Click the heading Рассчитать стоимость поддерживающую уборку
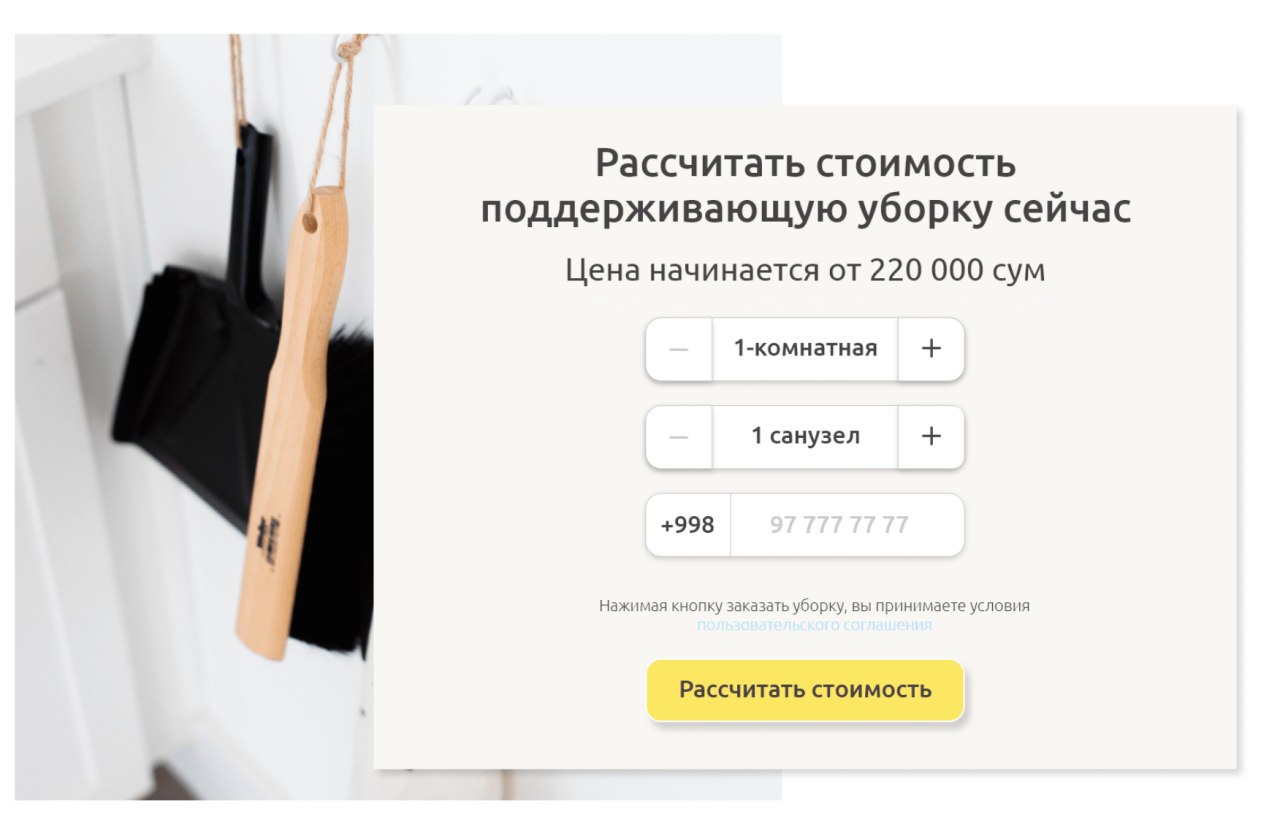The height and width of the screenshot is (819, 1280). [x=806, y=187]
